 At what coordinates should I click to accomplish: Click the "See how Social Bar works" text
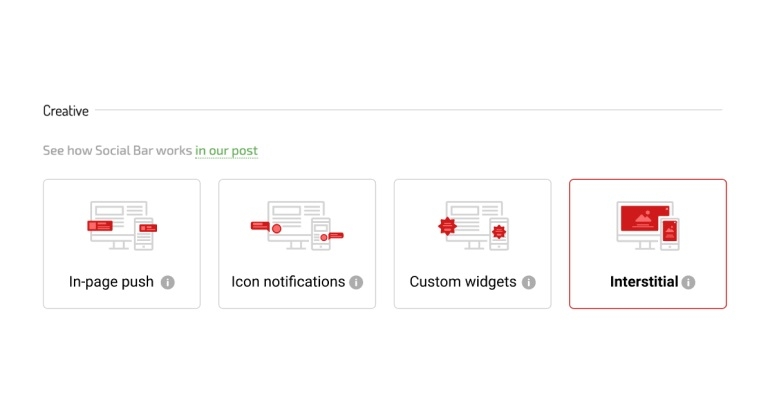117,151
